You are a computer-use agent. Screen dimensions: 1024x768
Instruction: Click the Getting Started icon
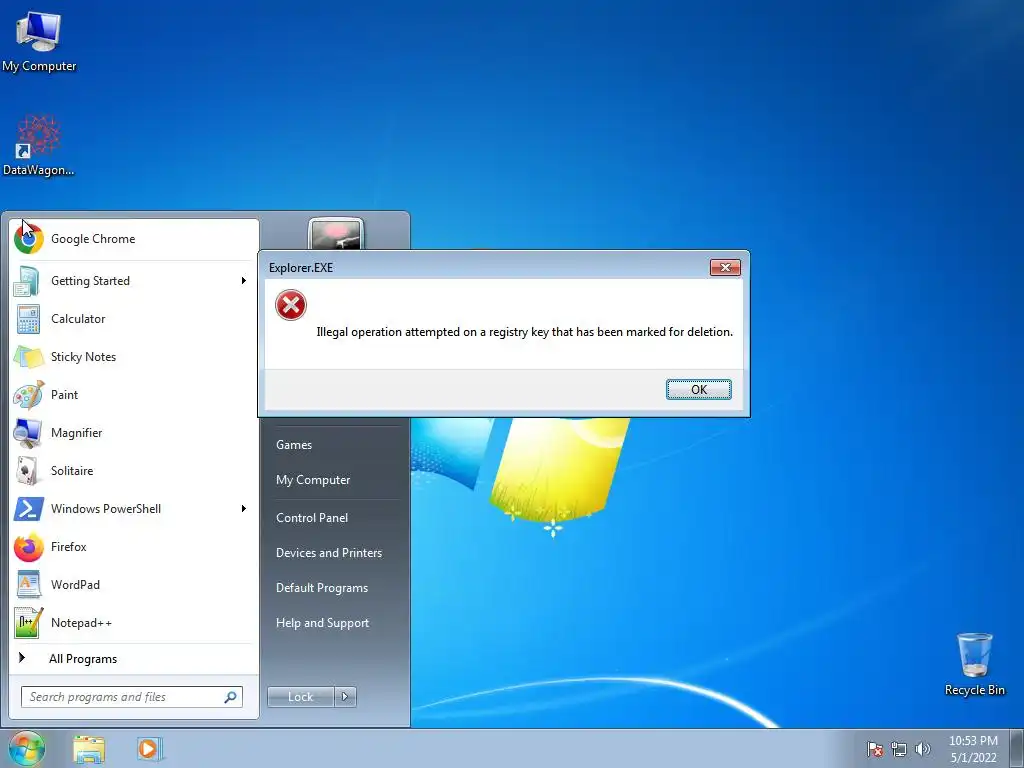27,281
